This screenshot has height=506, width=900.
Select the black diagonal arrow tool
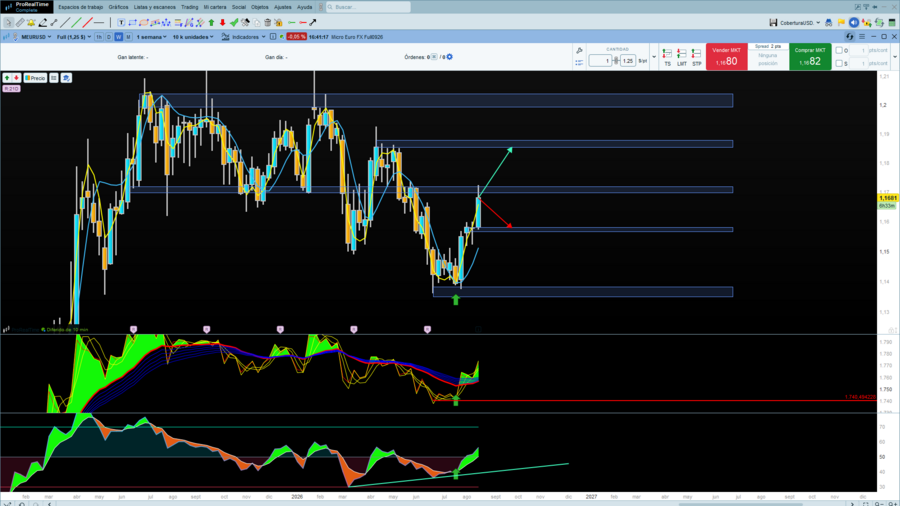(x=313, y=22)
